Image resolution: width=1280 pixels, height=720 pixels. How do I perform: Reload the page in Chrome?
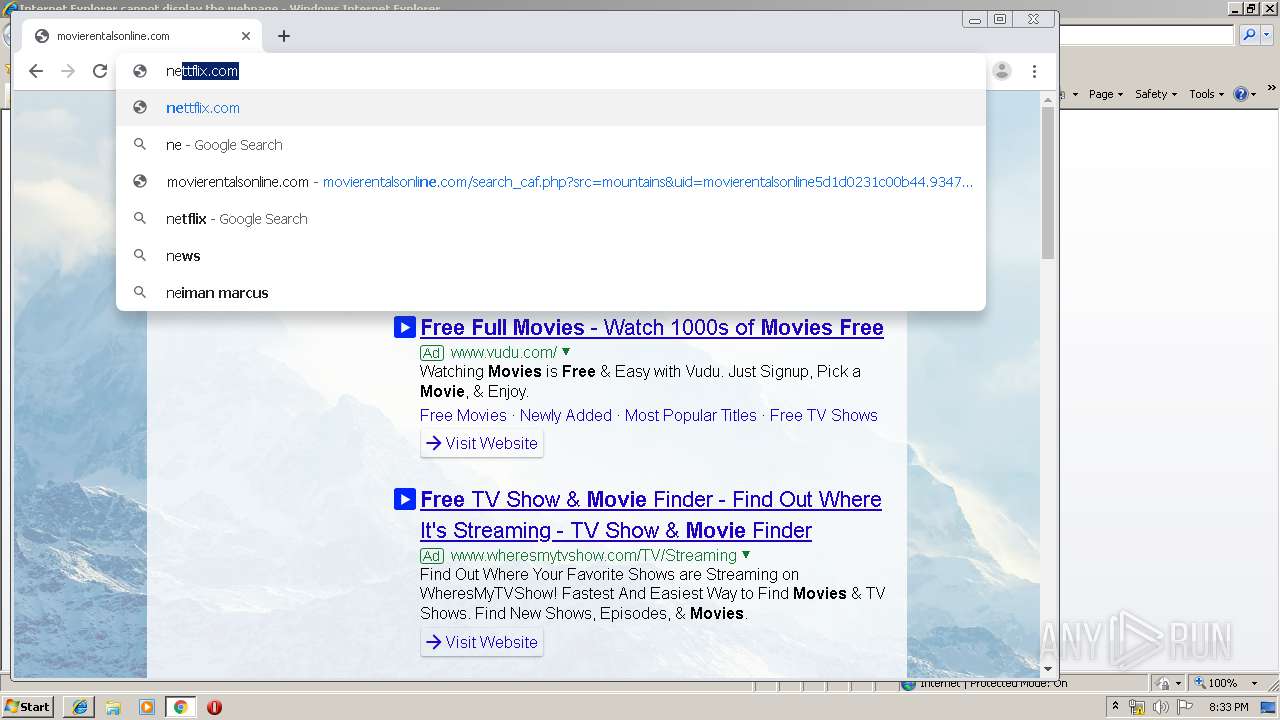click(100, 71)
